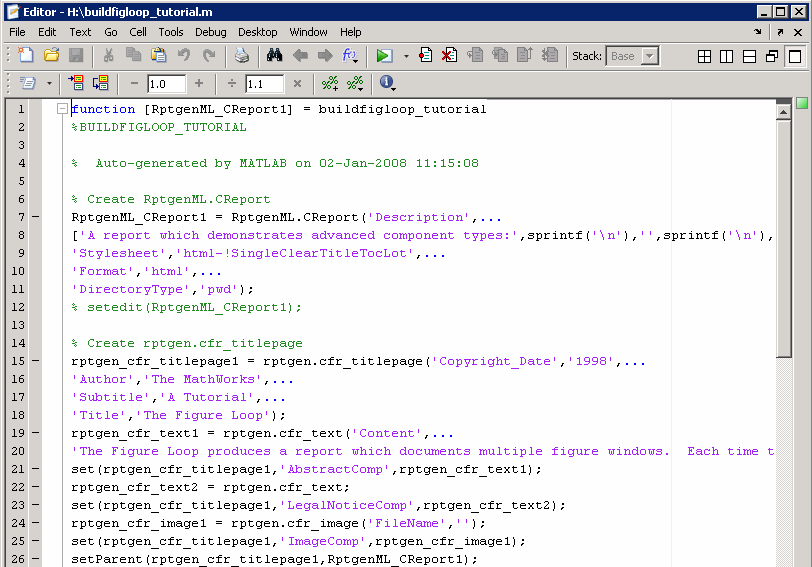The image size is (812, 567).
Task: Toggle the split top/bottom tile layout
Action: coord(749,57)
